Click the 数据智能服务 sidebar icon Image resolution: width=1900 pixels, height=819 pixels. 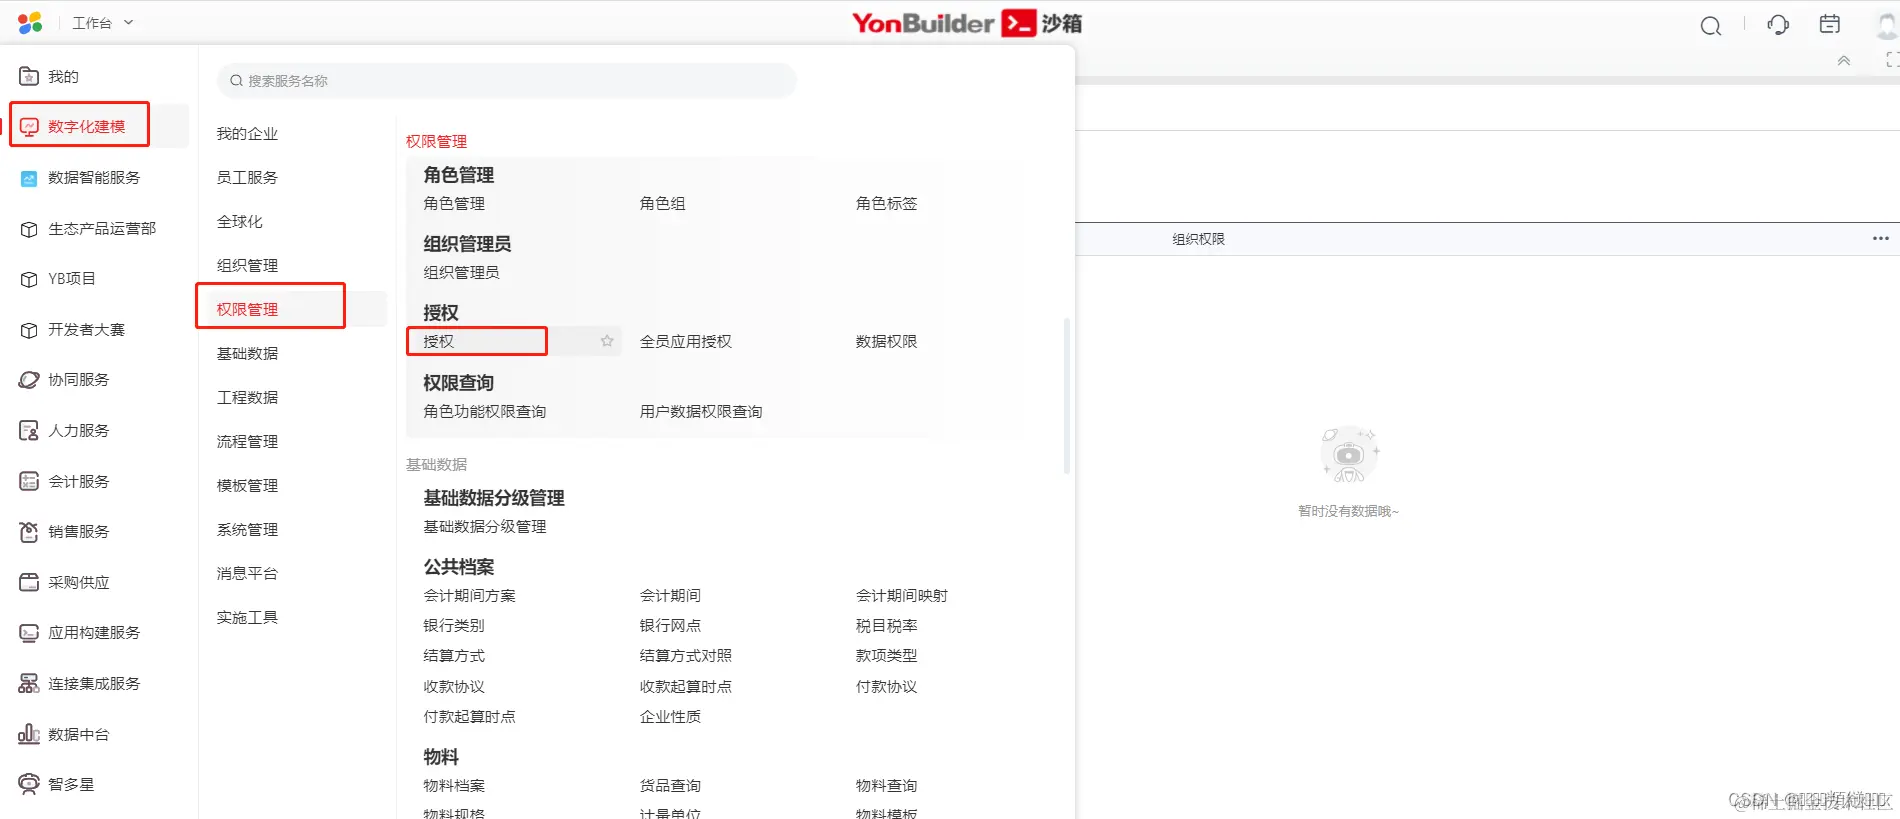click(x=29, y=178)
